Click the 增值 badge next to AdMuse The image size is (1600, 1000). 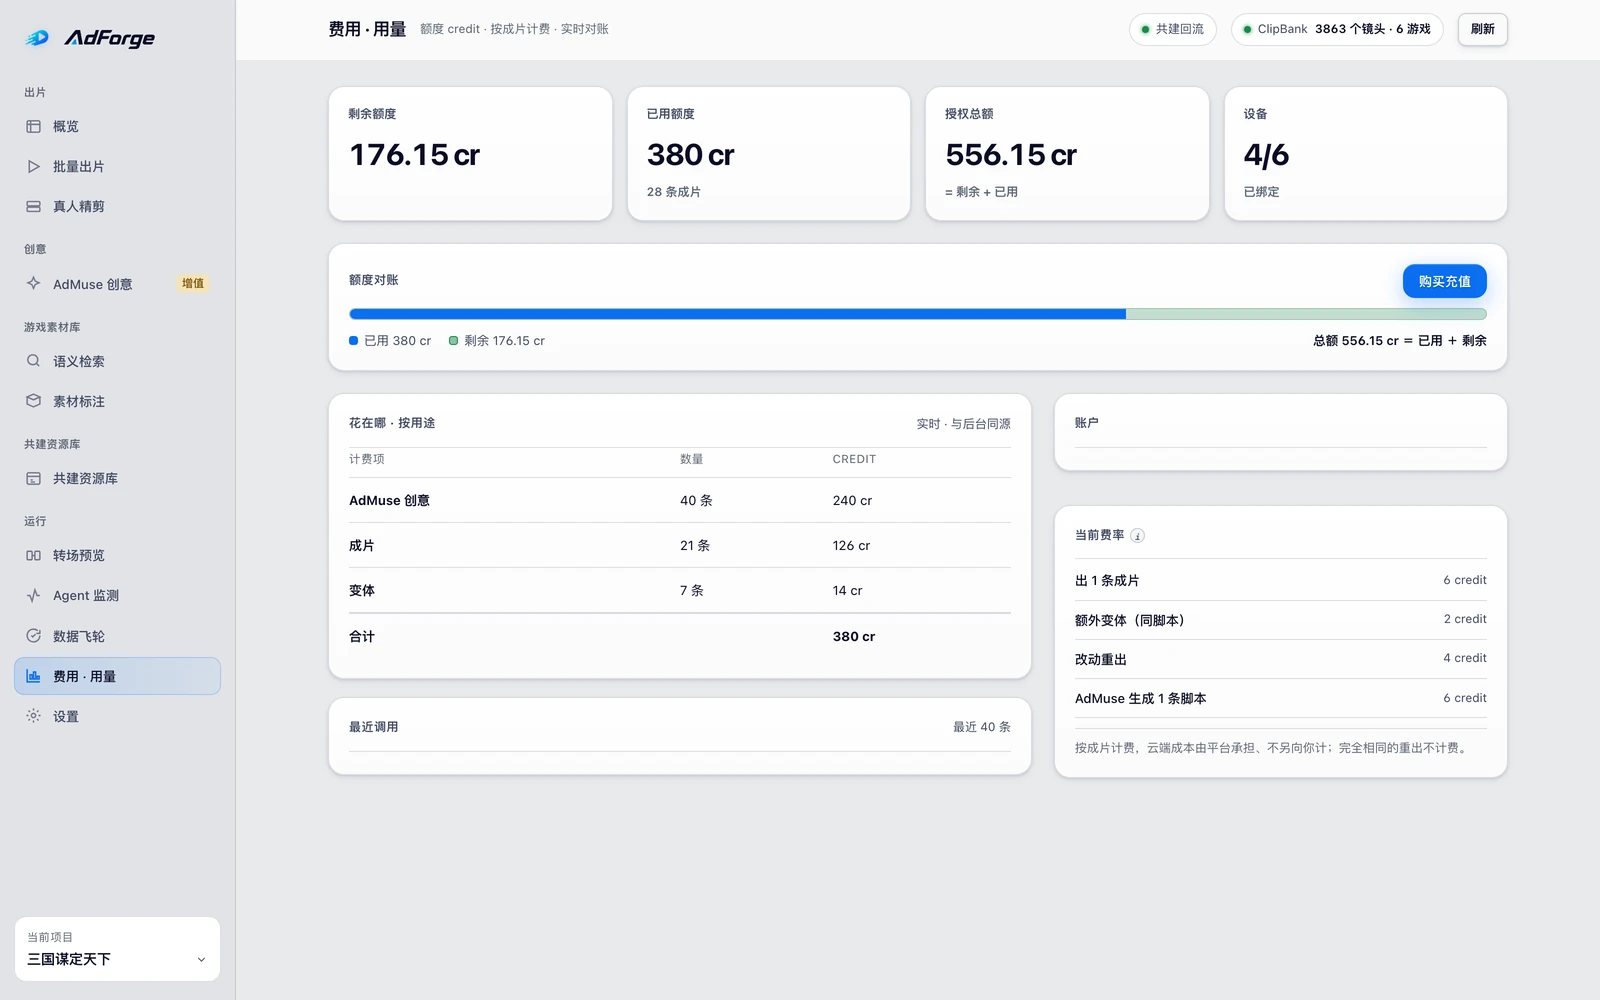pyautogui.click(x=193, y=284)
